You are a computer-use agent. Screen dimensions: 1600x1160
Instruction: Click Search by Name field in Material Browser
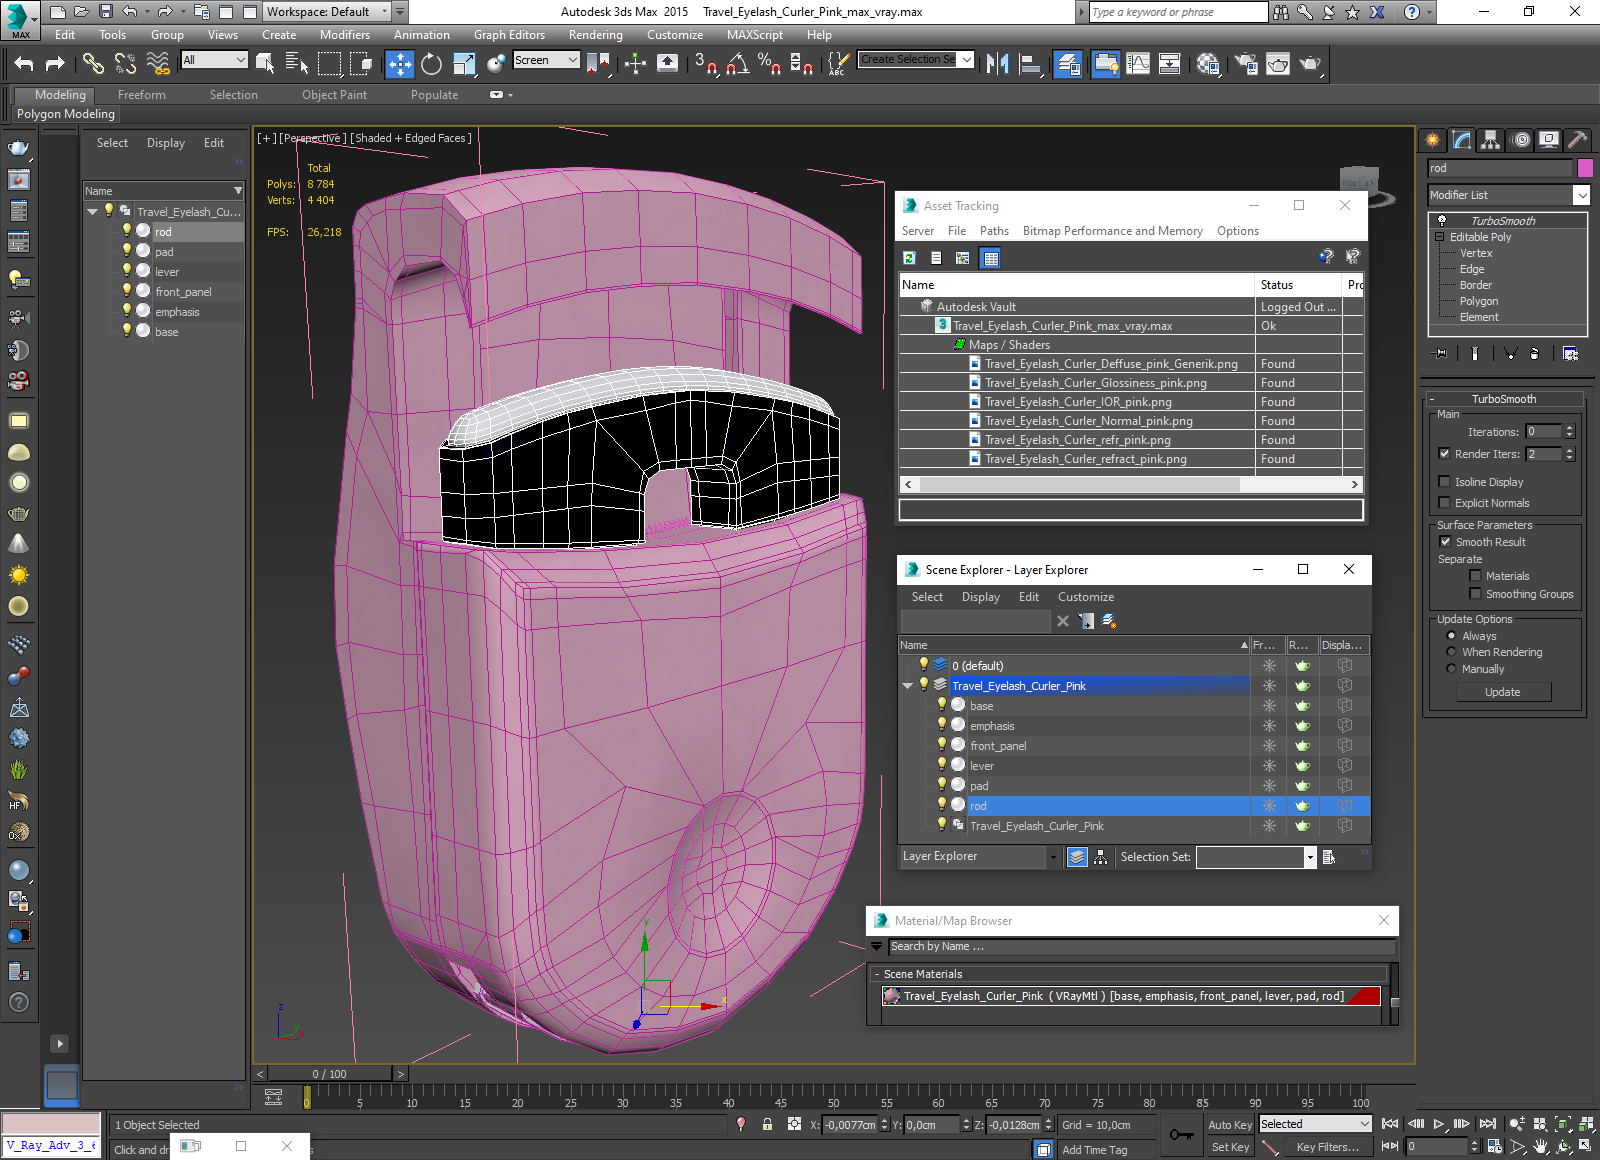pyautogui.click(x=1141, y=946)
